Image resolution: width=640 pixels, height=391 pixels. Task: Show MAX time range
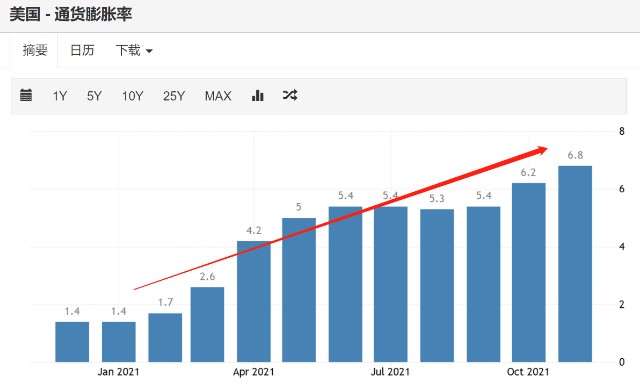[x=218, y=96]
